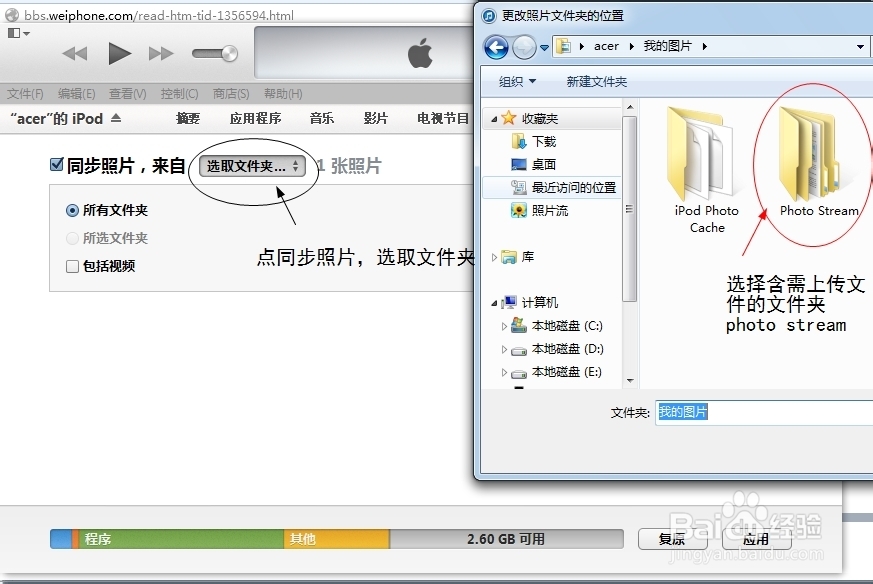873x584 pixels.
Task: Click the dialog Back arrow button
Action: (x=496, y=47)
